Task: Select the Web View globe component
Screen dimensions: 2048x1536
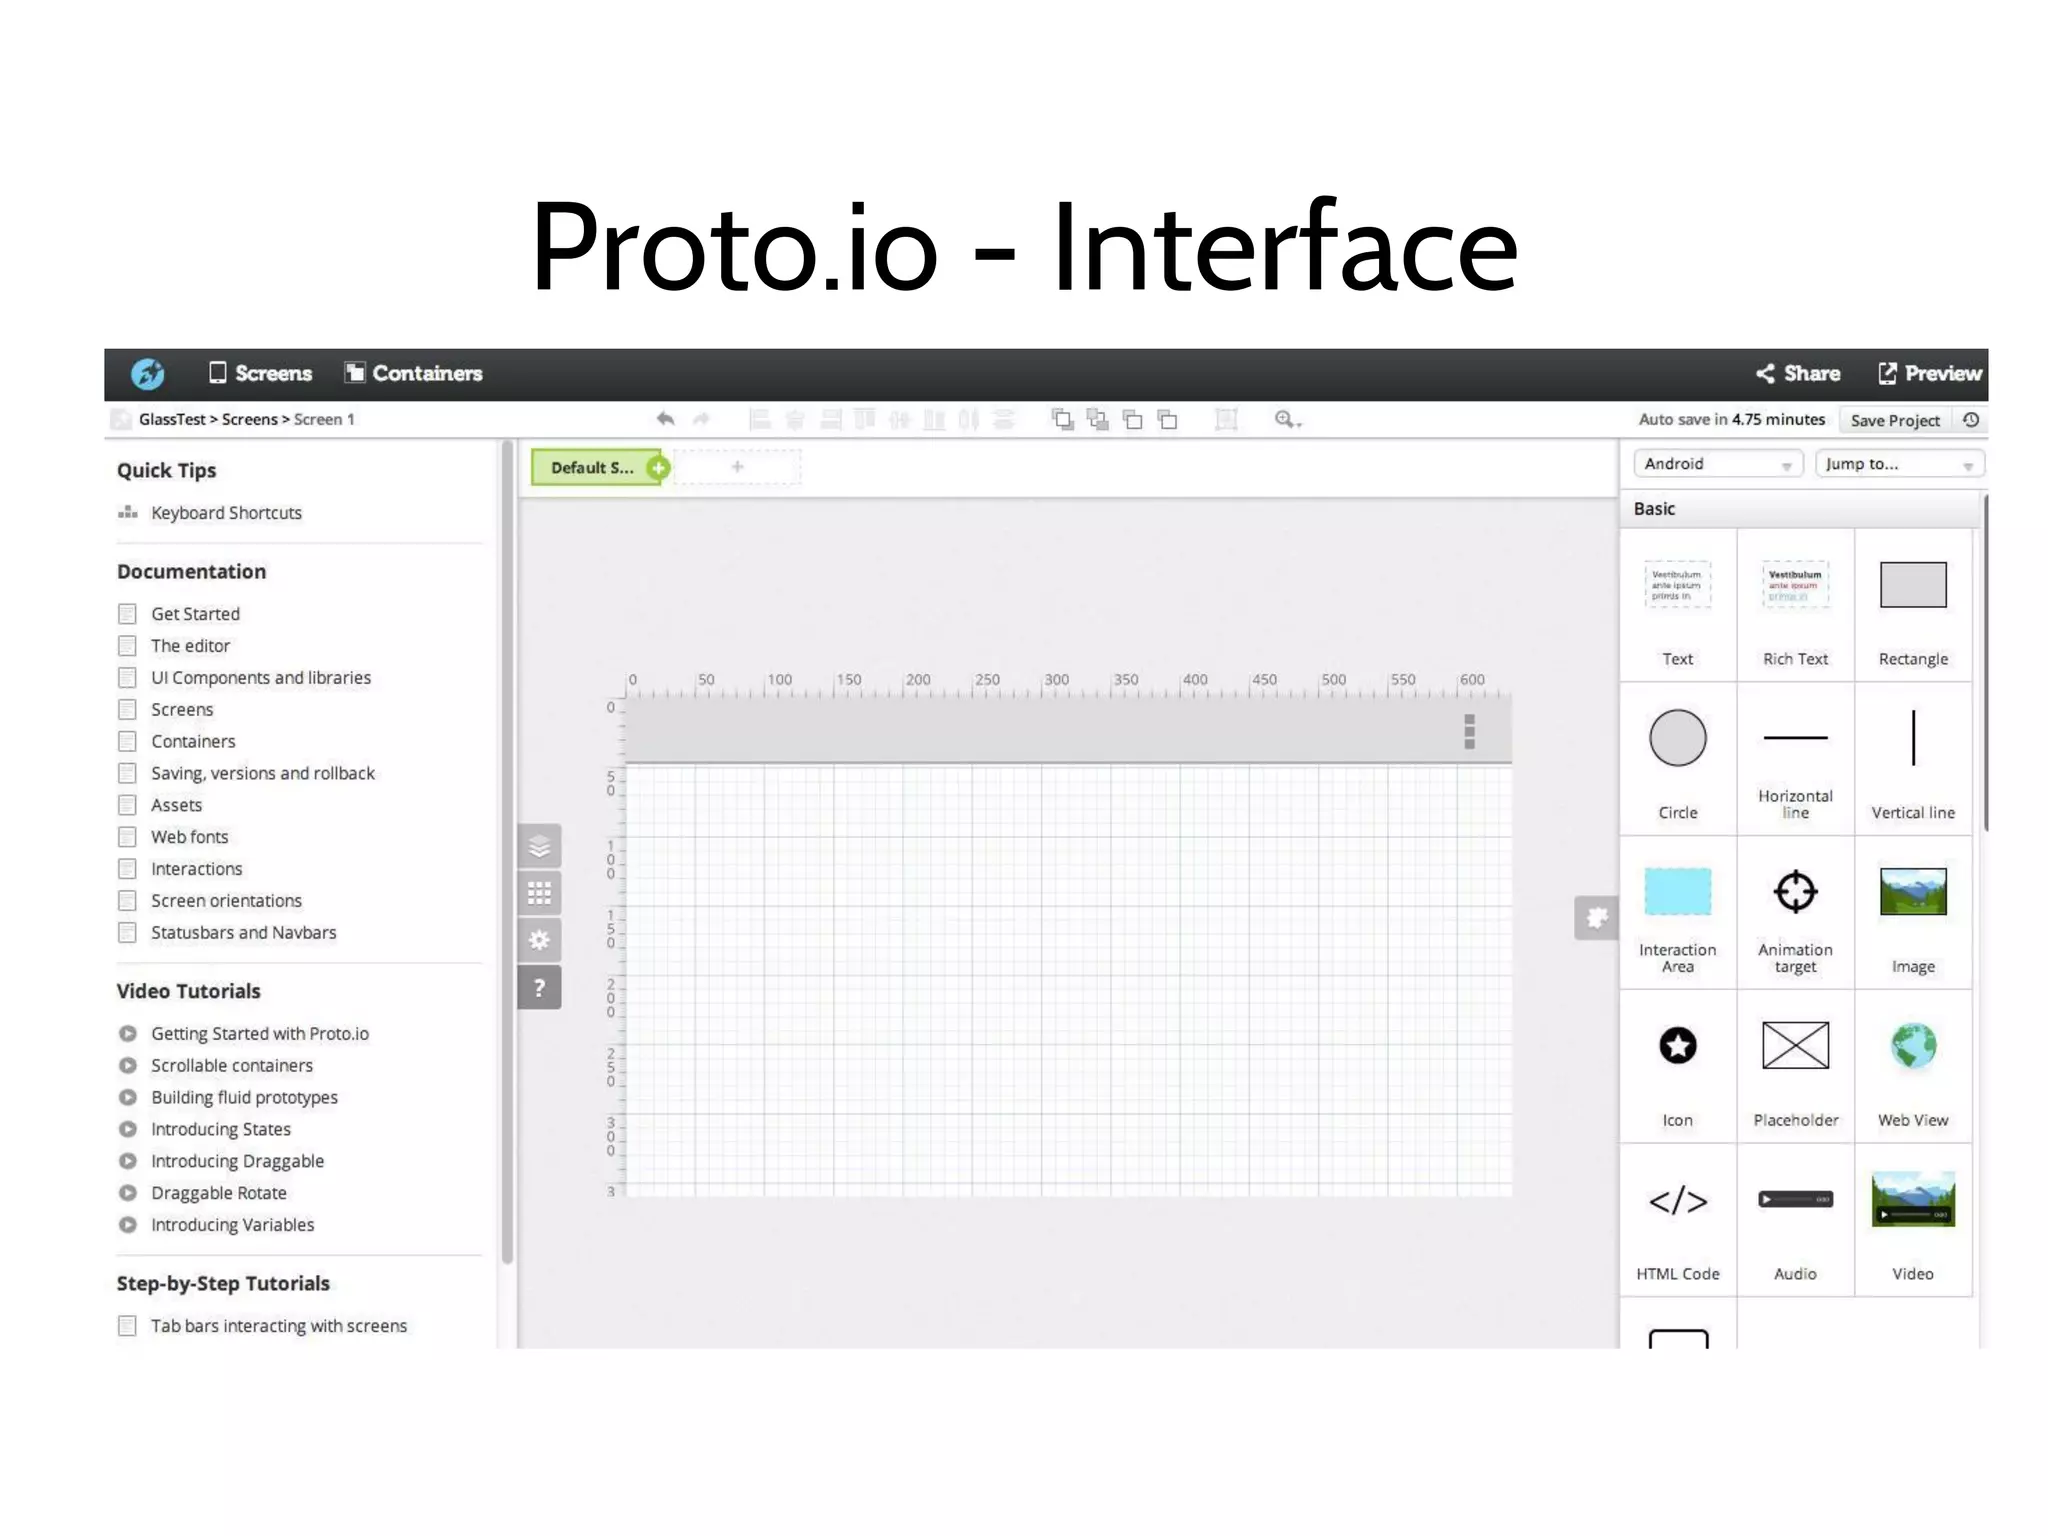Action: [x=1912, y=1066]
